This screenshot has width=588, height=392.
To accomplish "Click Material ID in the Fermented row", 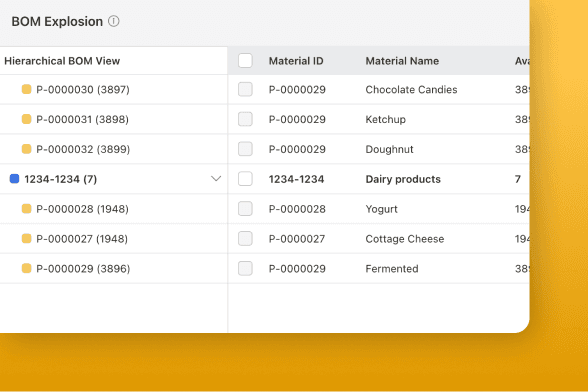I will [x=297, y=269].
